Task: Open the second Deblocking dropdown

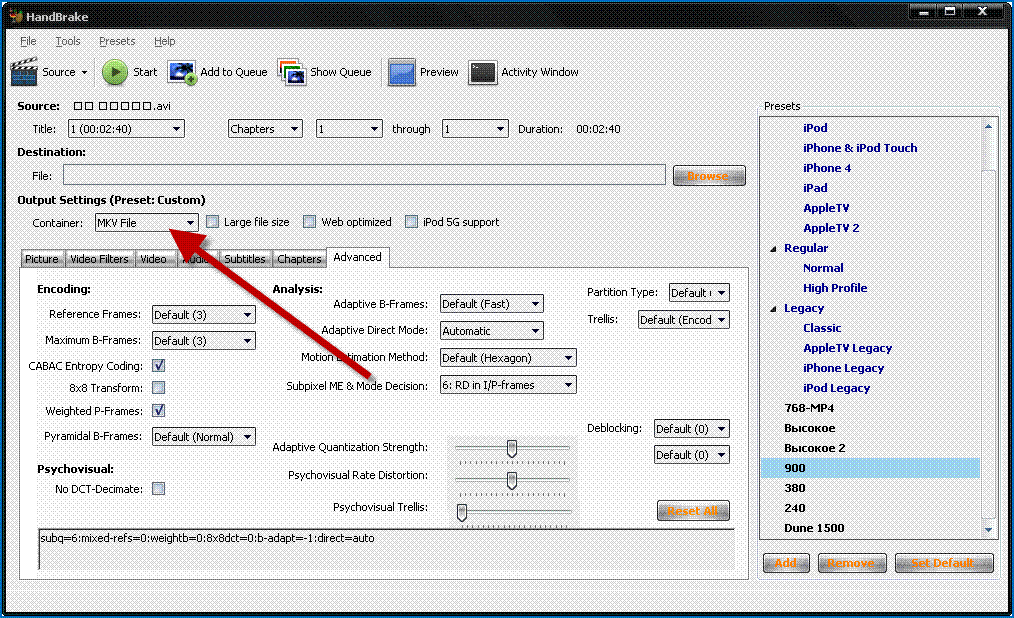Action: point(691,454)
